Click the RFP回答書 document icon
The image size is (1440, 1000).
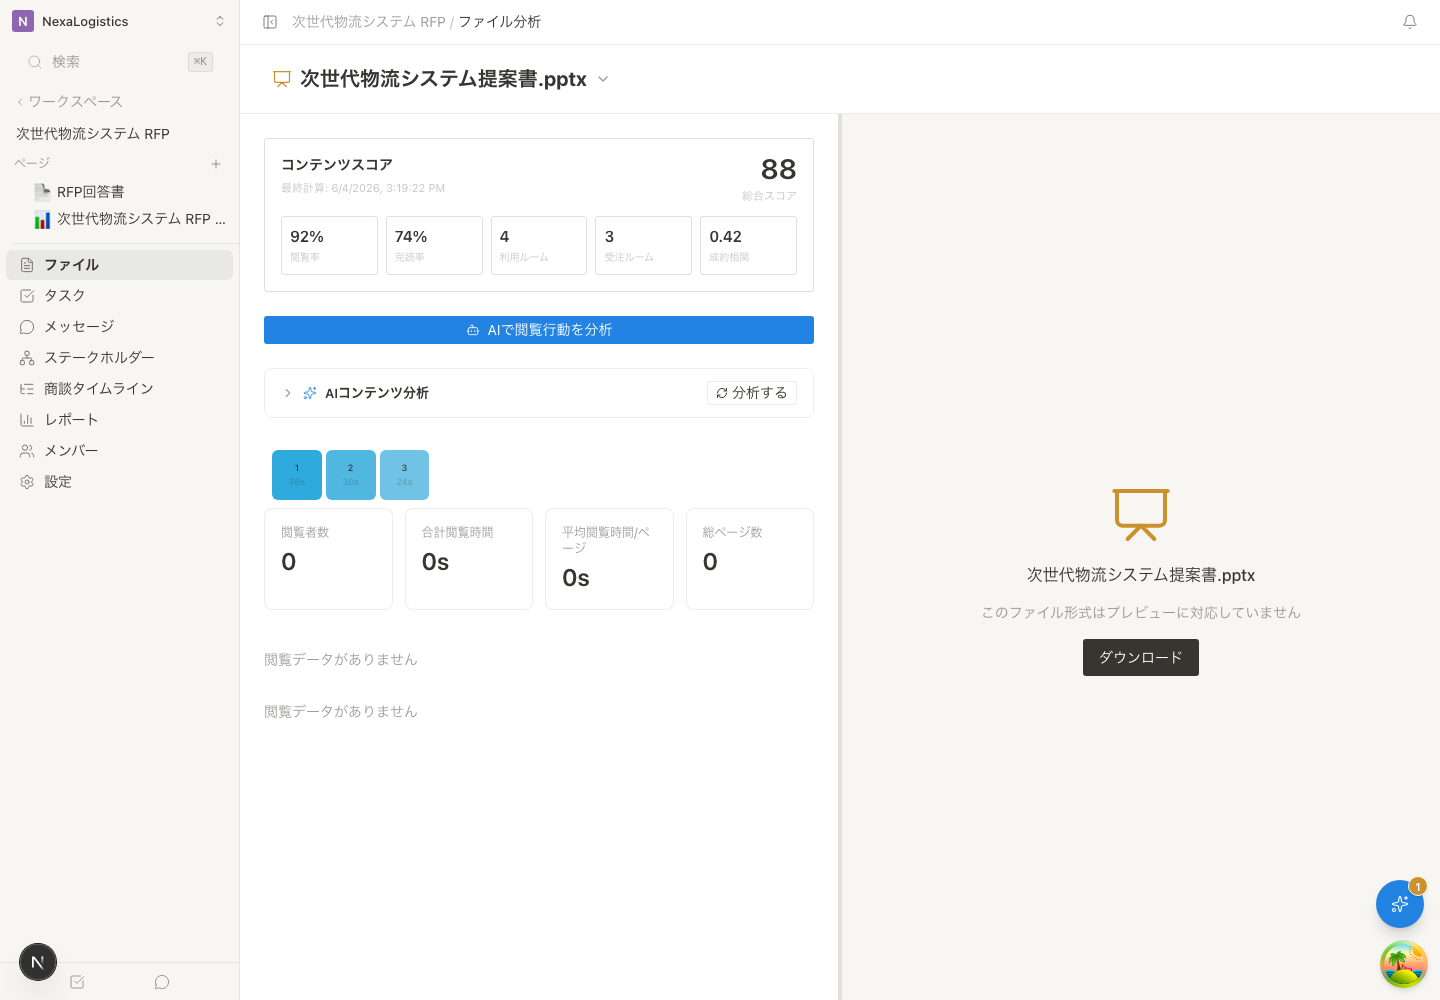click(x=42, y=191)
